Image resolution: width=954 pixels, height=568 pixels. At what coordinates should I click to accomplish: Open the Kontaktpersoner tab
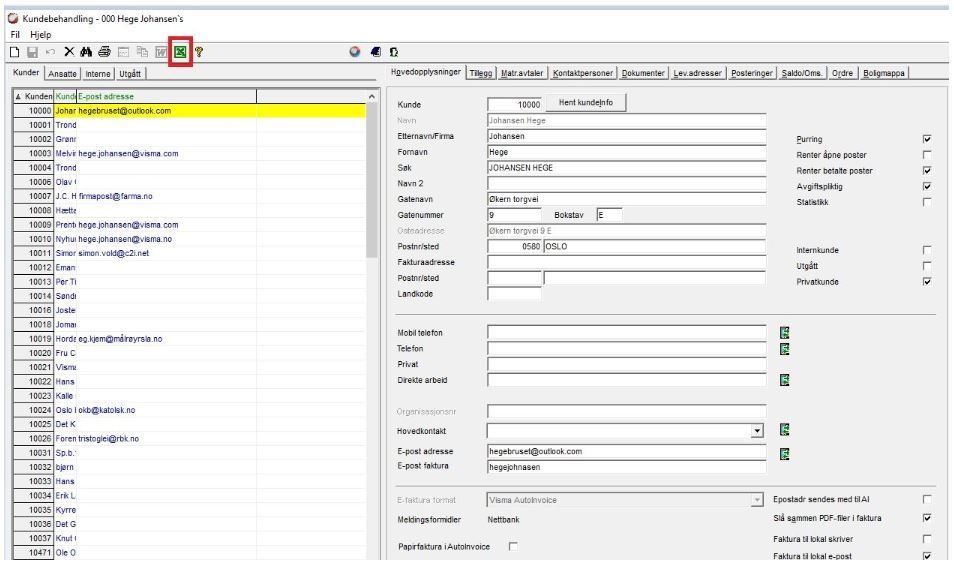[583, 73]
